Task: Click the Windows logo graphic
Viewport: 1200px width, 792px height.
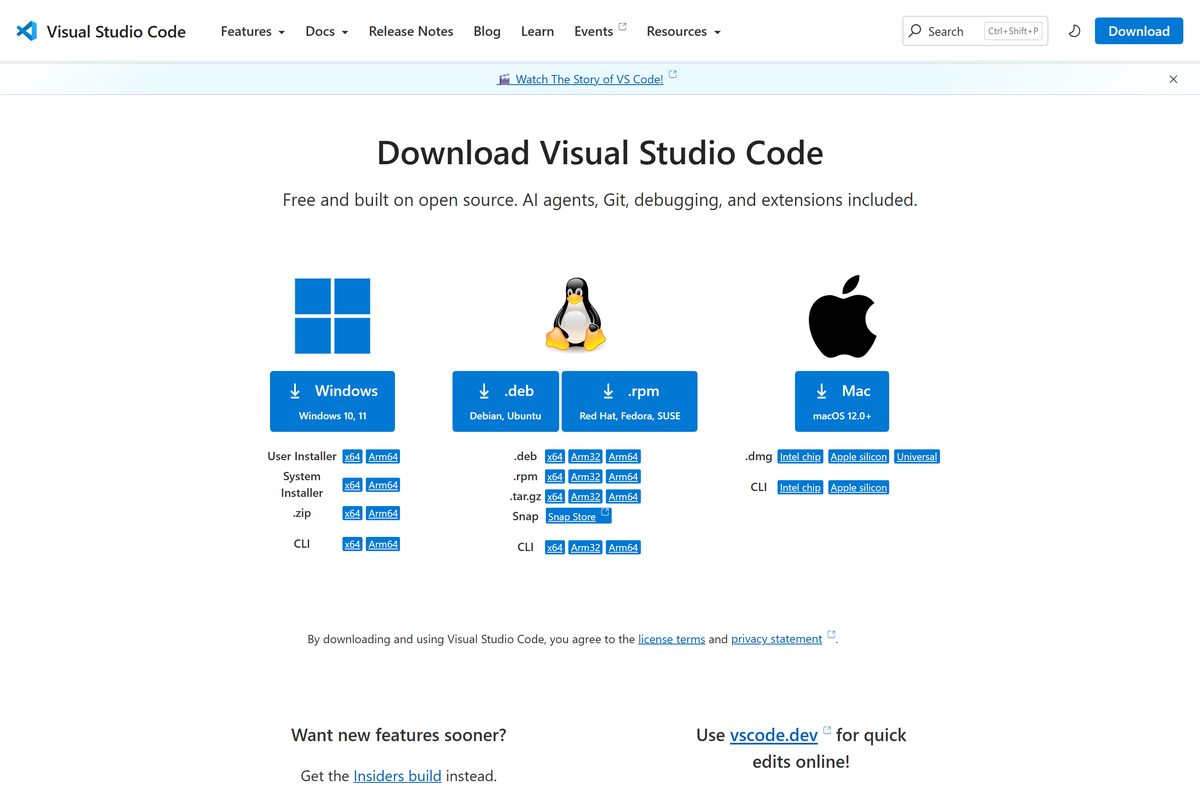Action: pos(332,316)
